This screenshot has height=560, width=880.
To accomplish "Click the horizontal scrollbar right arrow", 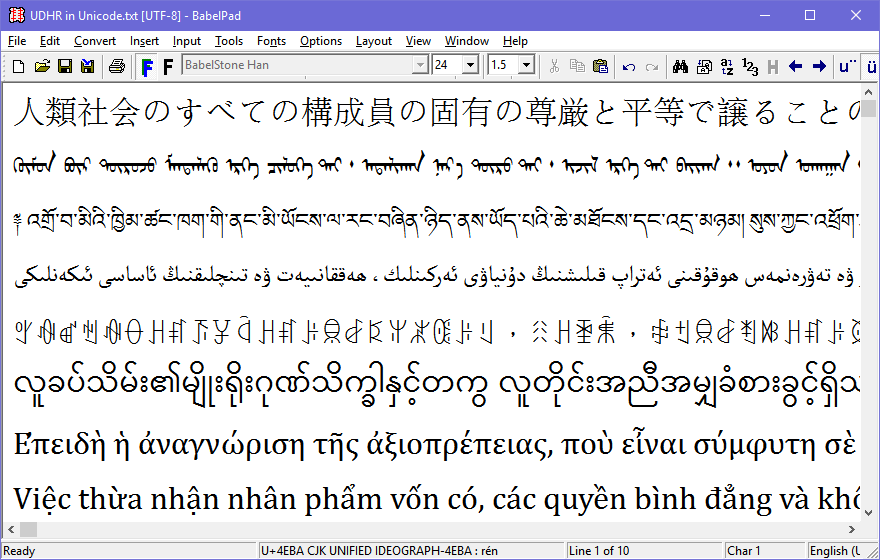I will [853, 529].
